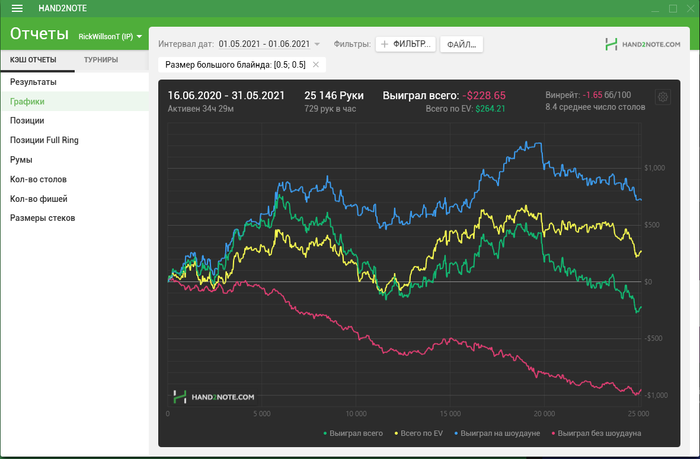This screenshot has width=700, height=459.
Task: Toggle the Выиграл на шоудауне blue legend series
Action: (x=497, y=433)
